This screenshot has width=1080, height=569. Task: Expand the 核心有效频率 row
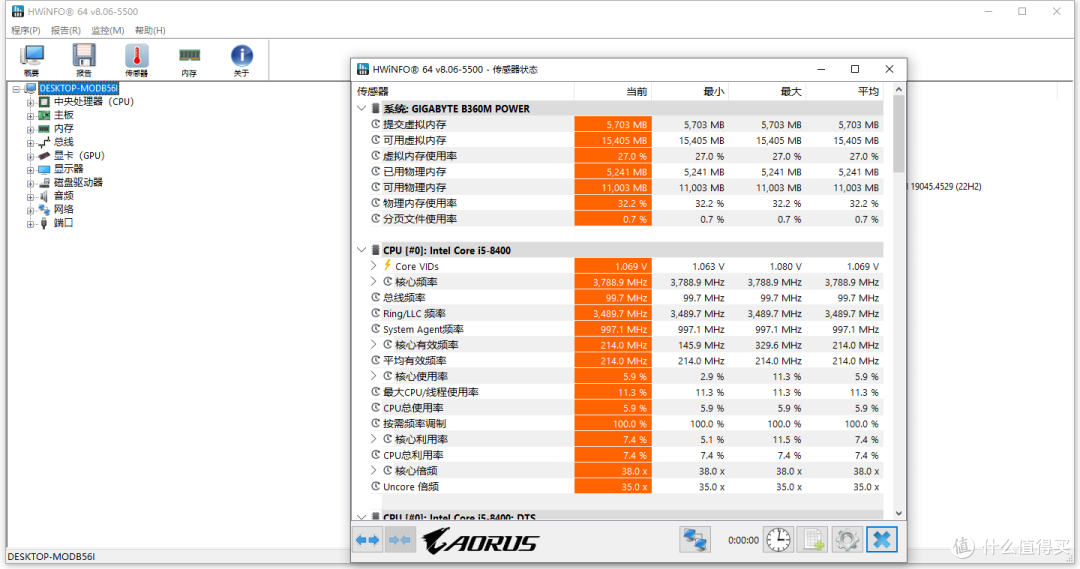click(373, 344)
